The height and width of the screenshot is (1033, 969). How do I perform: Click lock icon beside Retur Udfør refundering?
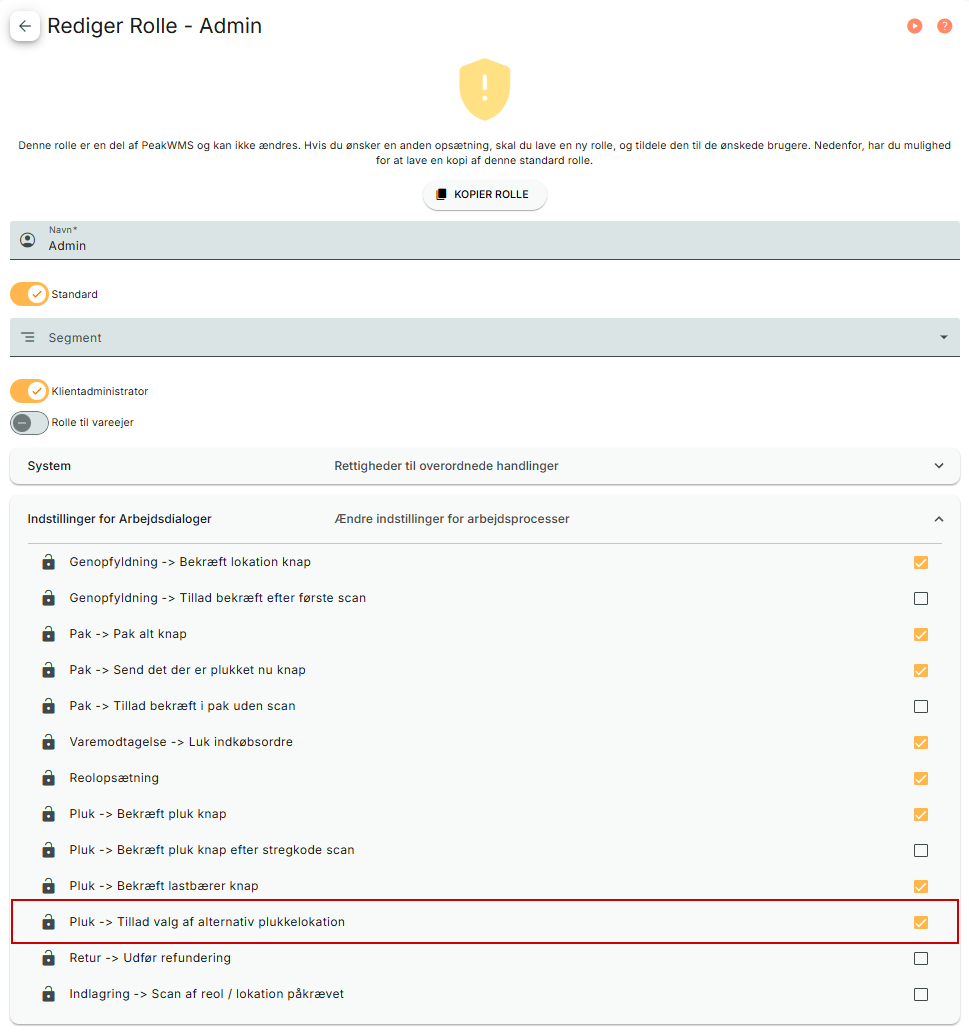pos(49,958)
